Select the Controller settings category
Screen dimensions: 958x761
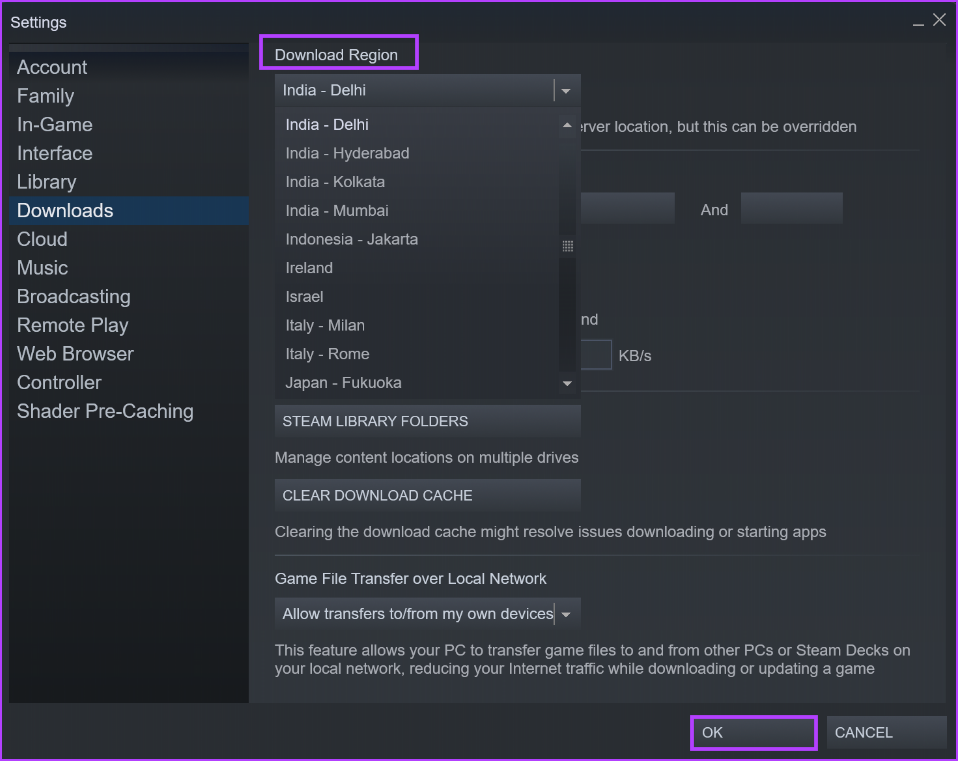click(59, 382)
